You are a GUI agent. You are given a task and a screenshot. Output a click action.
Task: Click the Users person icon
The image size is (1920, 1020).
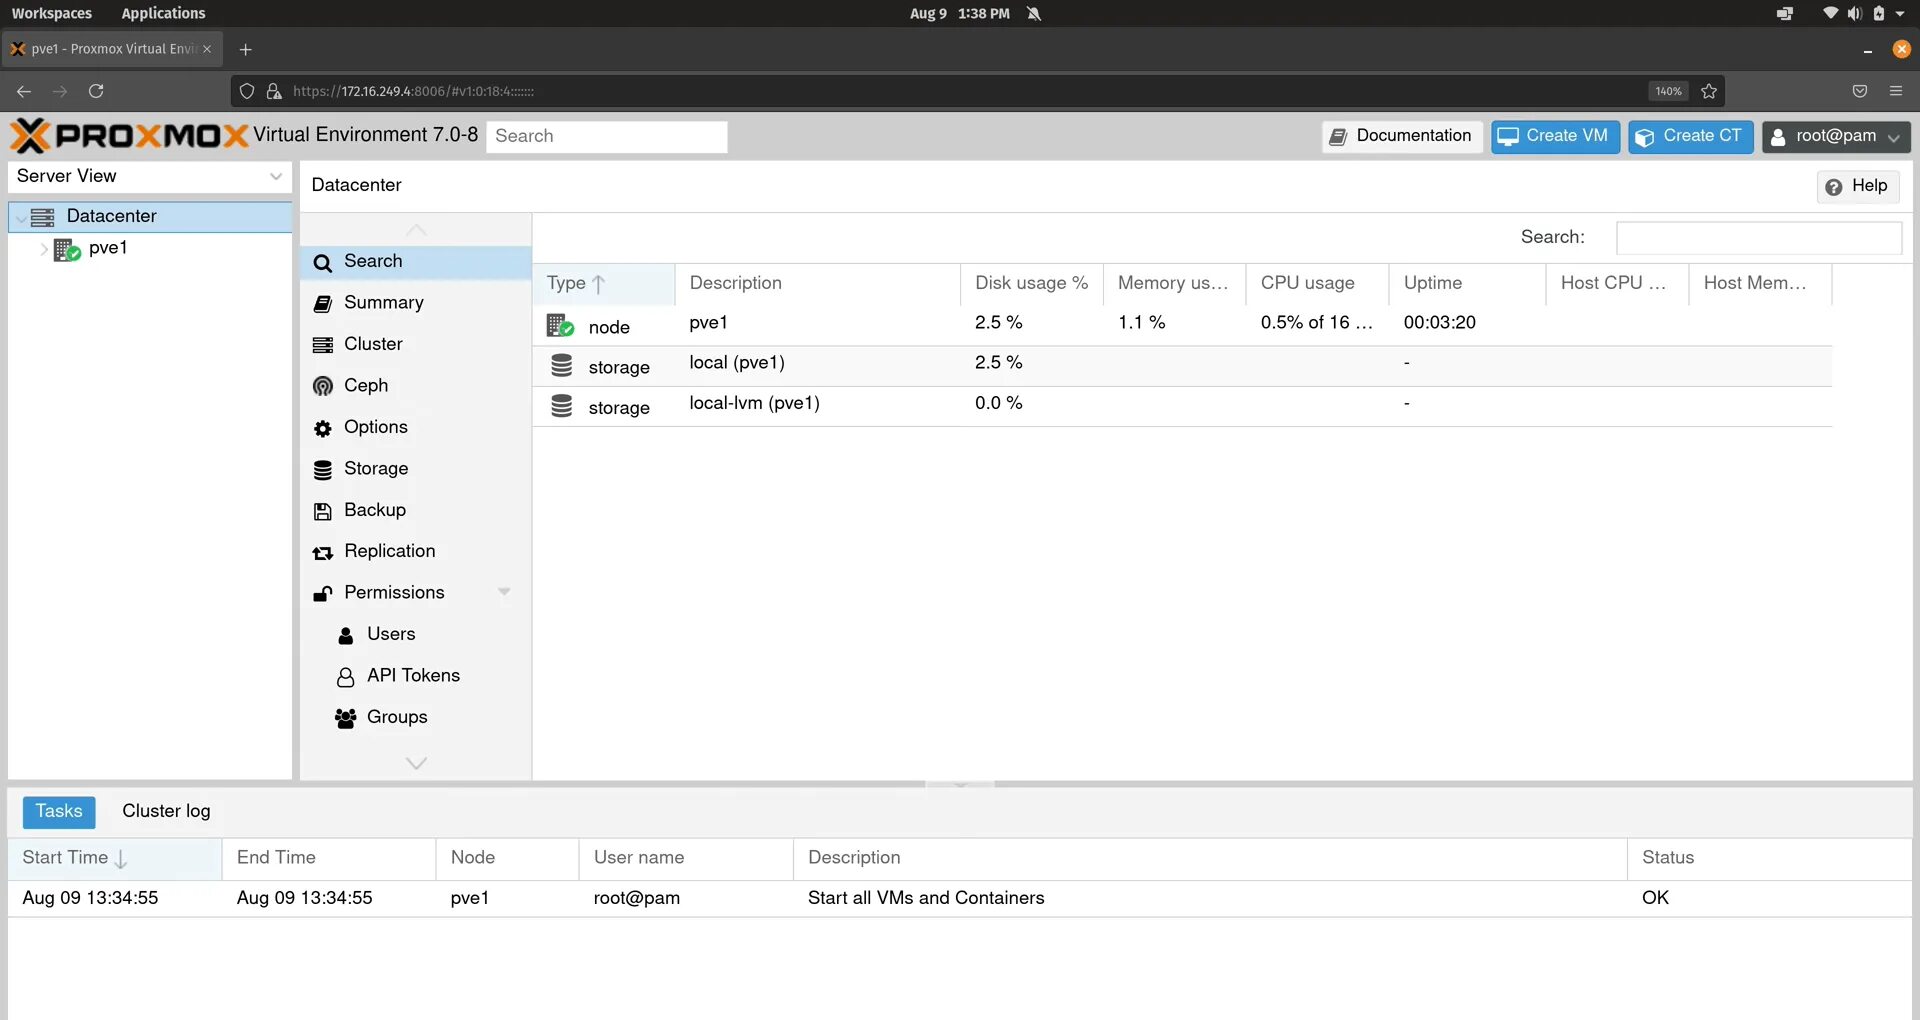[x=346, y=635]
